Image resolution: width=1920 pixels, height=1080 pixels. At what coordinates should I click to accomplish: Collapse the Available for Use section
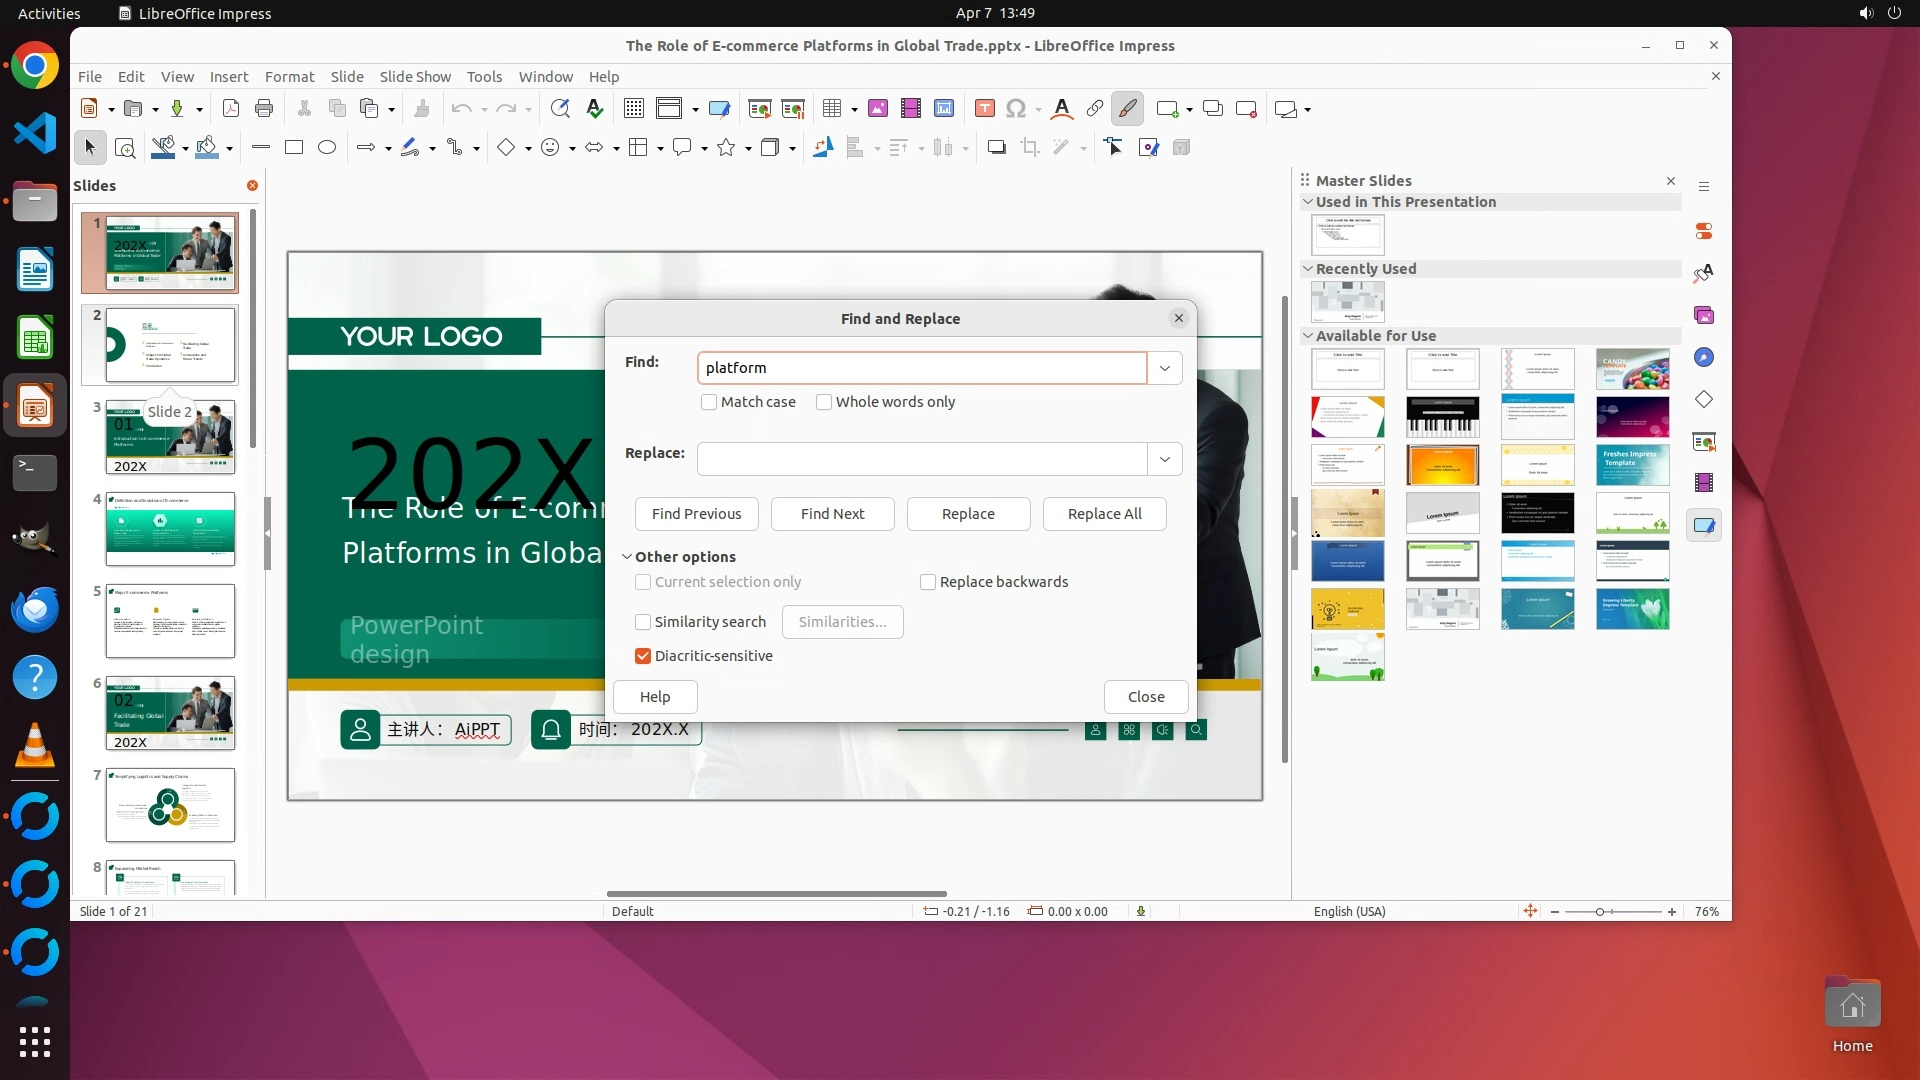pos(1307,336)
